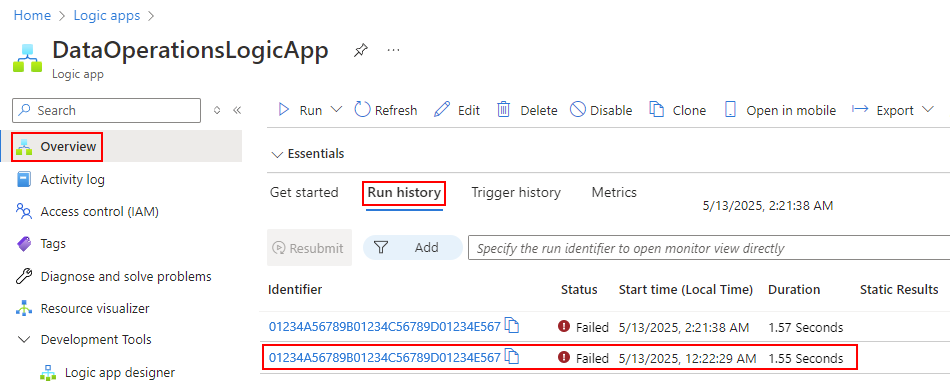The height and width of the screenshot is (390, 950).
Task: Pin the DataOperationsLogicApp resource
Action: [360, 50]
